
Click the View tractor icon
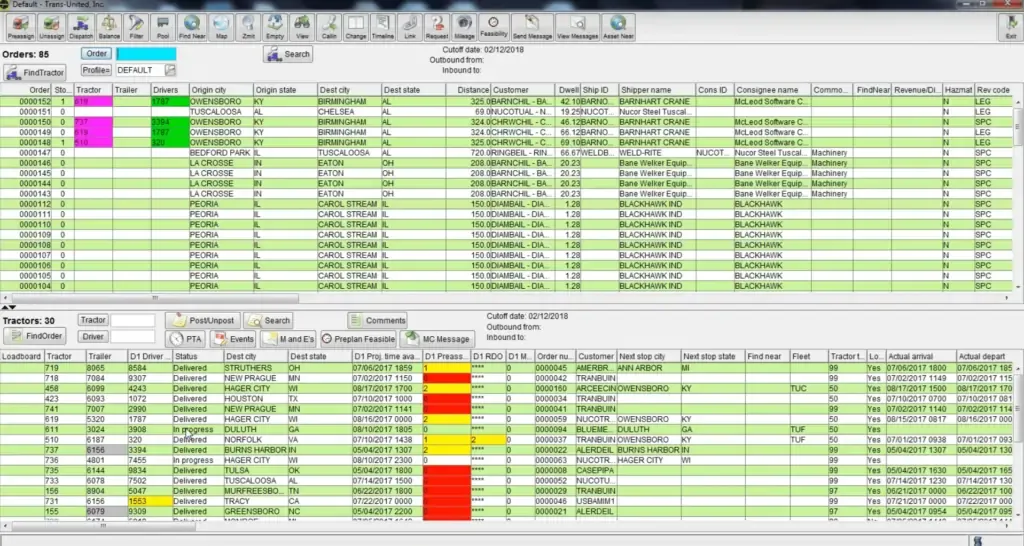click(x=302, y=27)
